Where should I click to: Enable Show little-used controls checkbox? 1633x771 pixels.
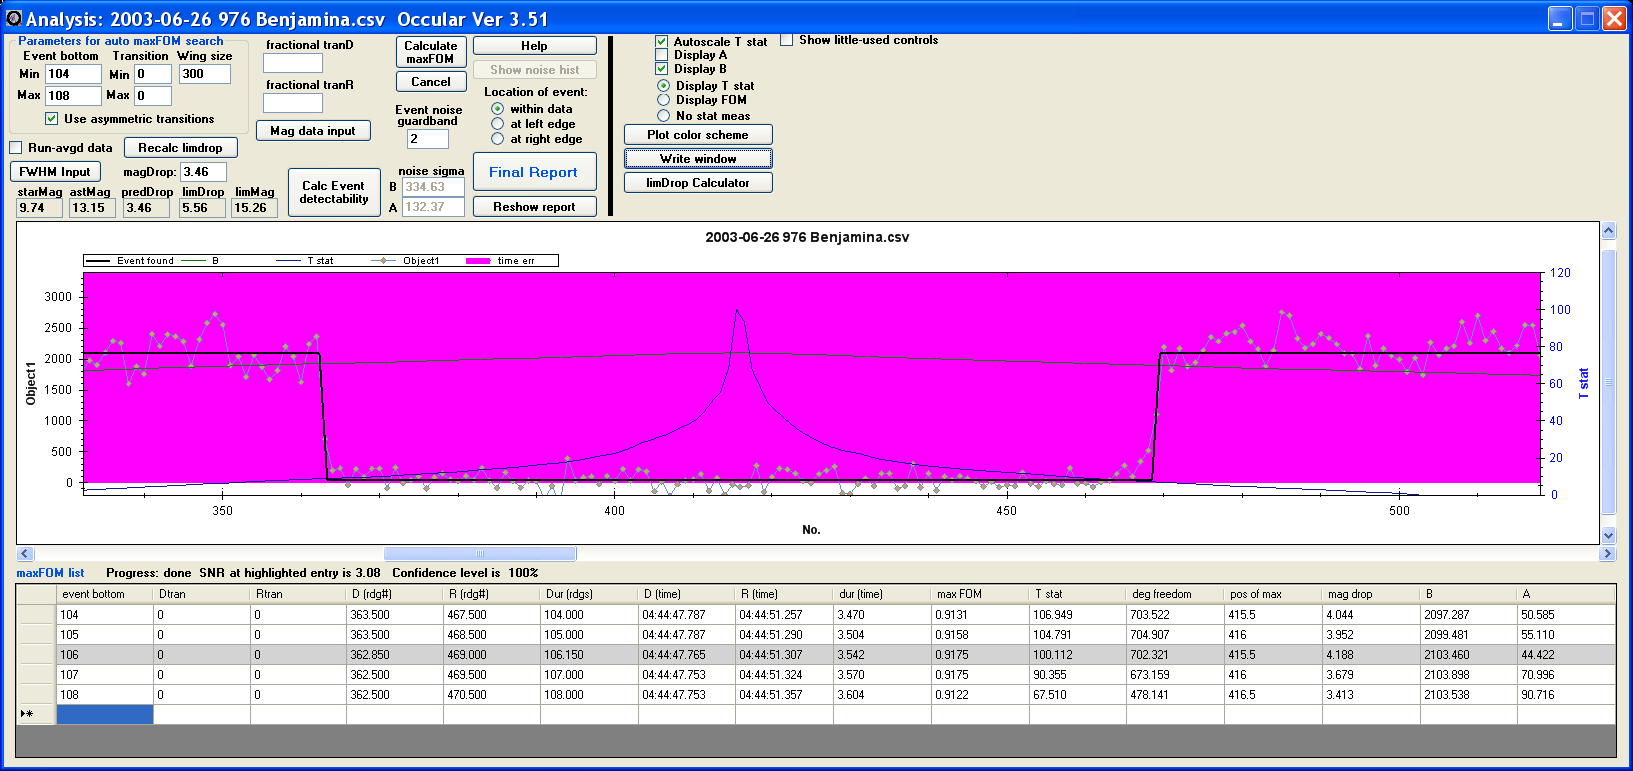pos(786,40)
